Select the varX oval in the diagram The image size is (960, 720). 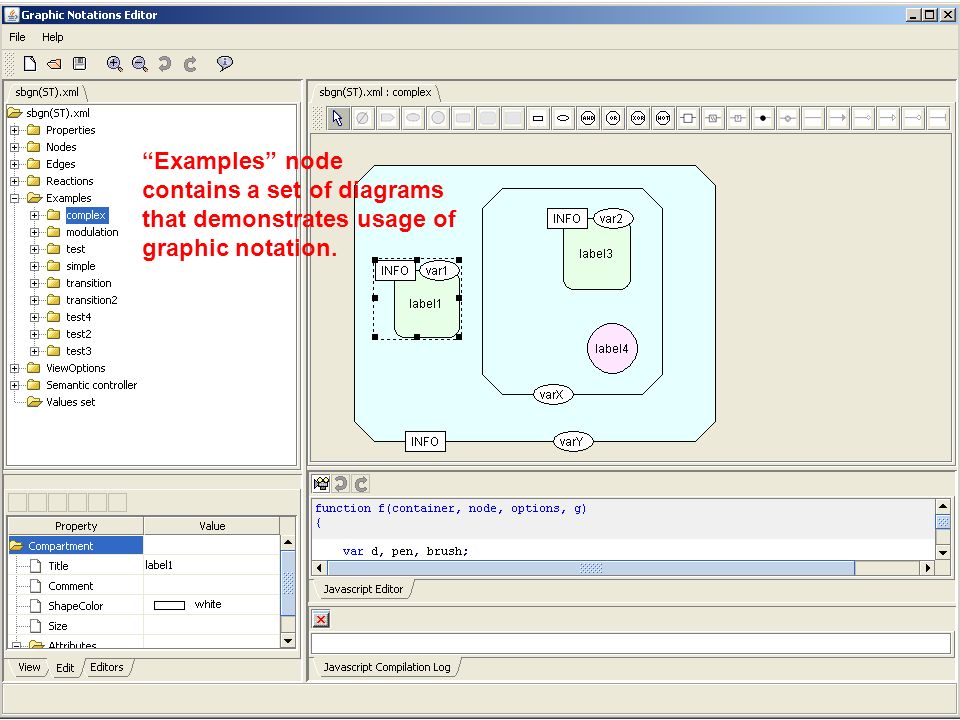point(553,395)
